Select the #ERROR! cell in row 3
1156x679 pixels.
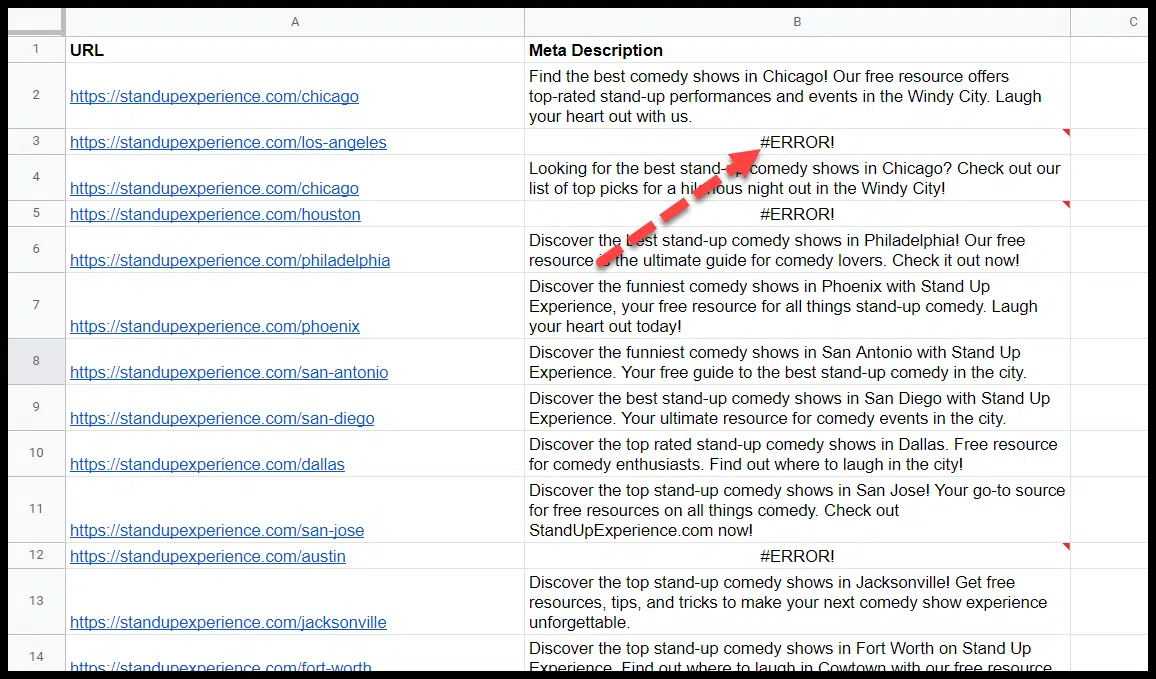(x=797, y=142)
